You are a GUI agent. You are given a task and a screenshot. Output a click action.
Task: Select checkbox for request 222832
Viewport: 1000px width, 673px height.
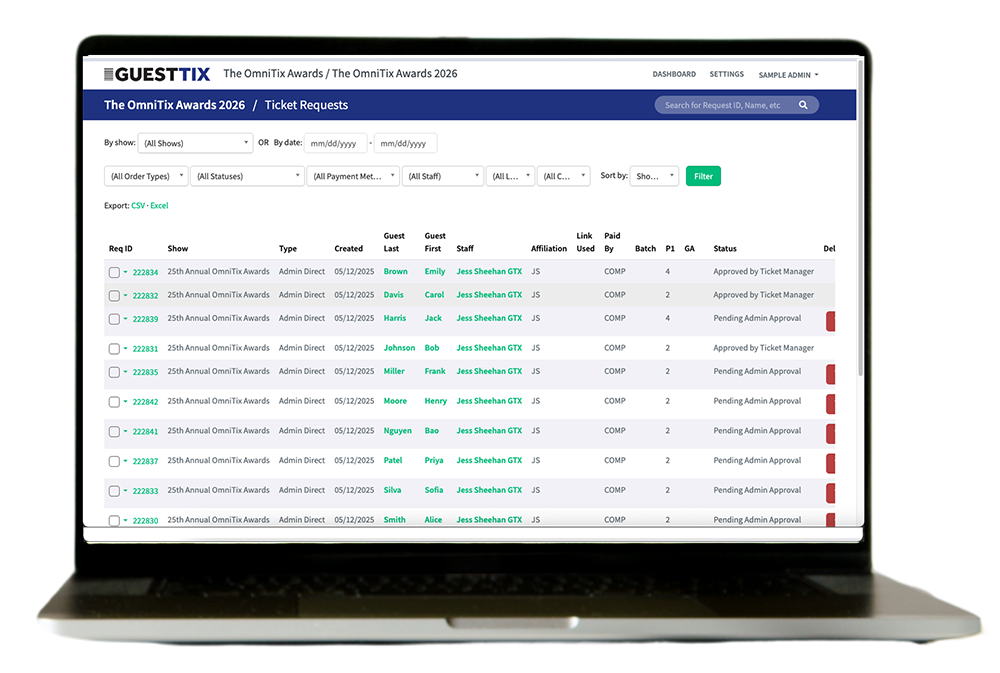pos(114,296)
